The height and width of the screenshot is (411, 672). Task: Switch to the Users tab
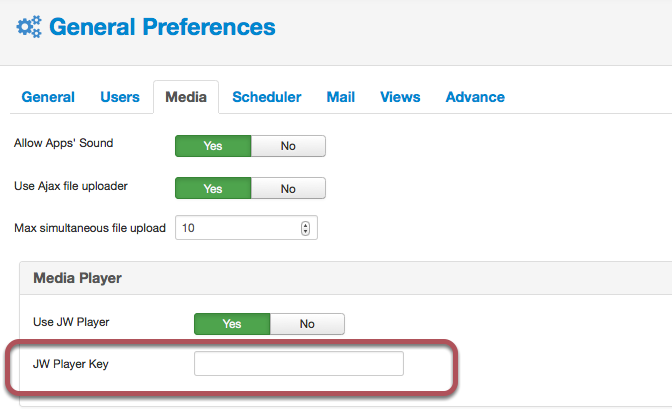pos(120,97)
